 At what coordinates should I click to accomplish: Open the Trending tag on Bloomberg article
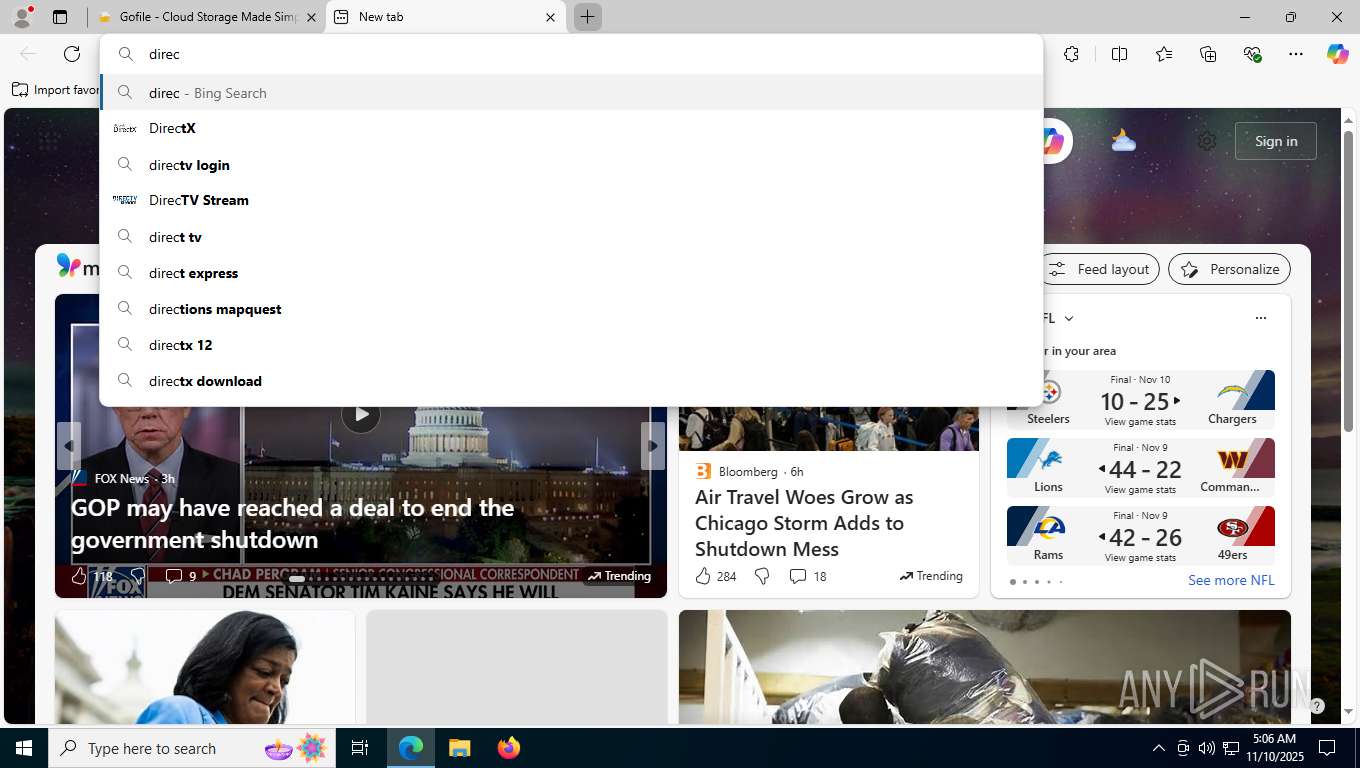point(931,576)
